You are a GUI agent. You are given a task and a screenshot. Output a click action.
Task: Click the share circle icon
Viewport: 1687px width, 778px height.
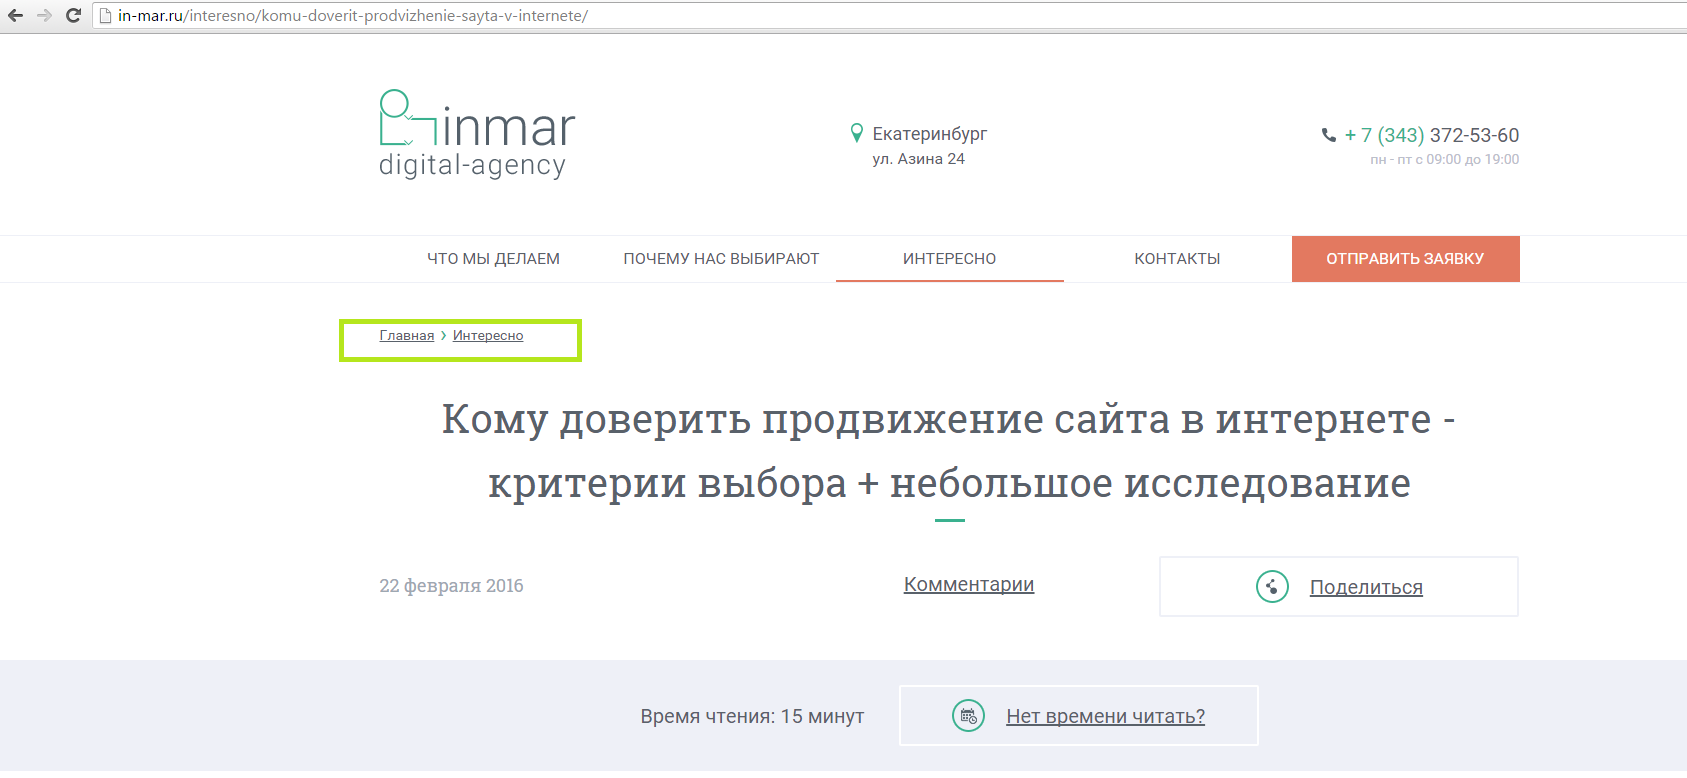point(1272,587)
